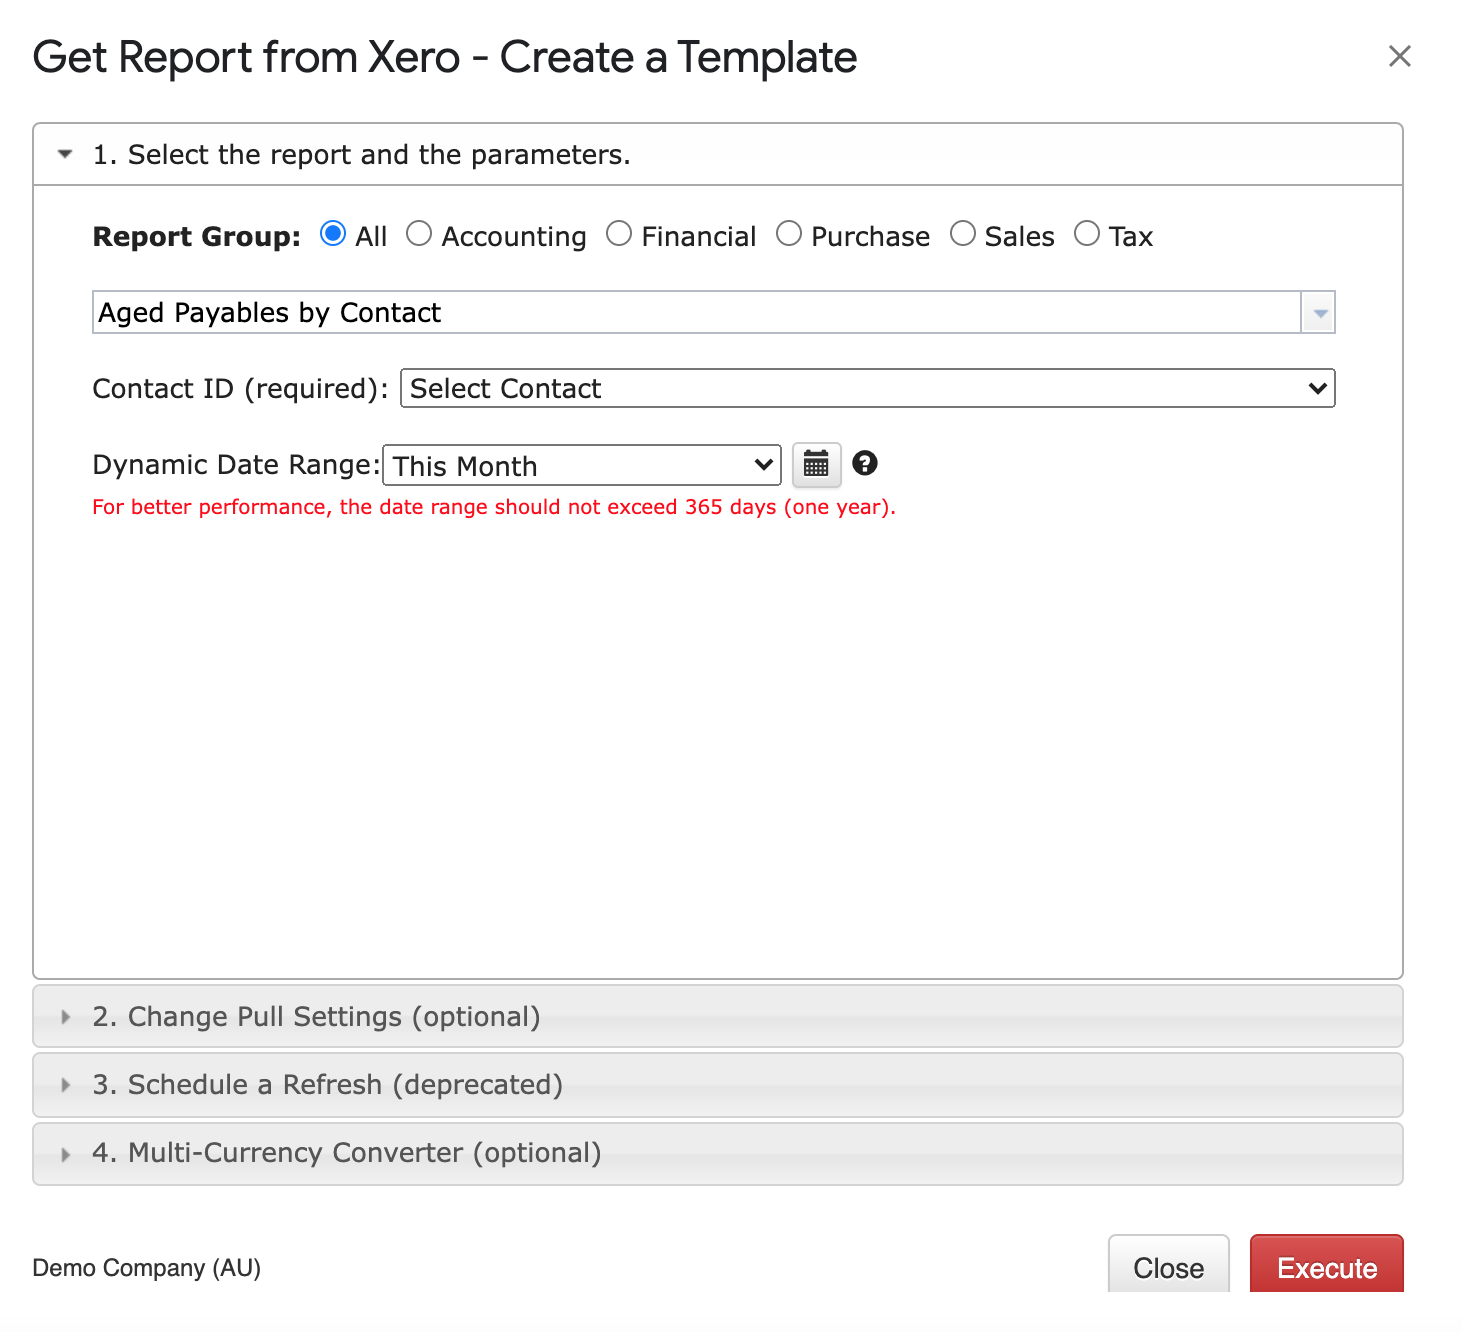Click the red date range performance warning text
Screen dimensions: 1462x1332
pos(494,507)
